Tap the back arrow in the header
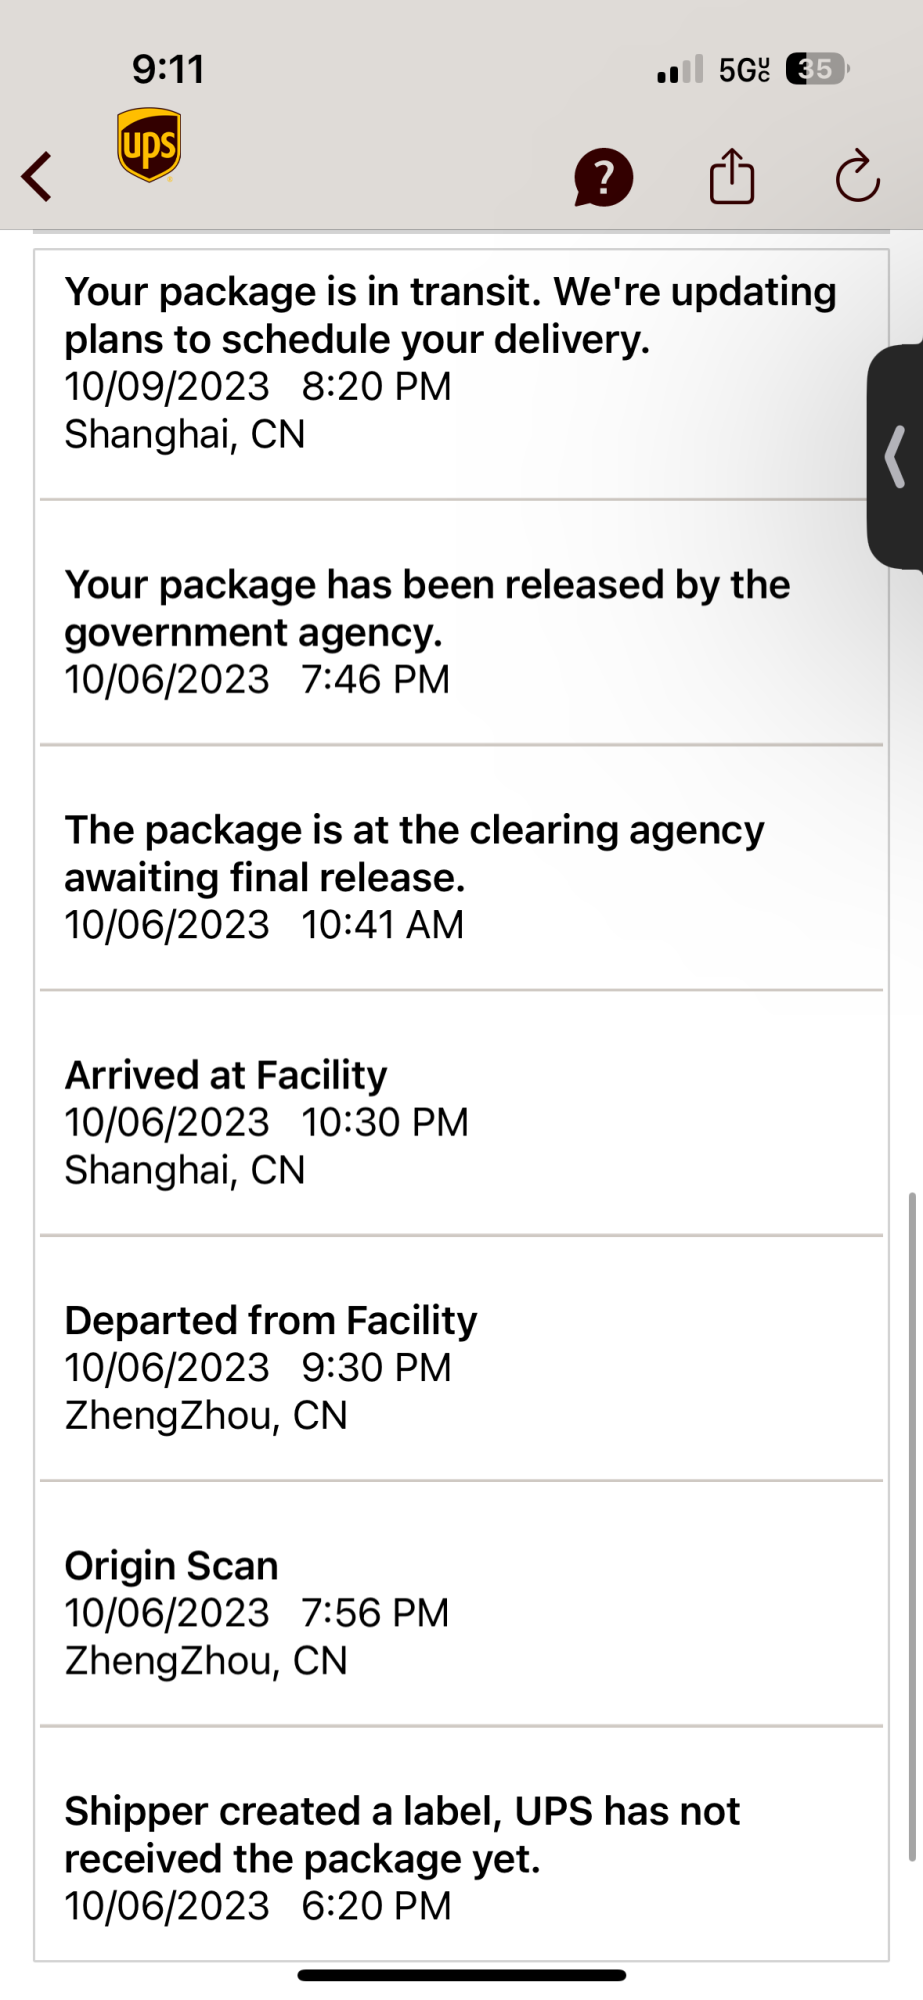 point(38,177)
